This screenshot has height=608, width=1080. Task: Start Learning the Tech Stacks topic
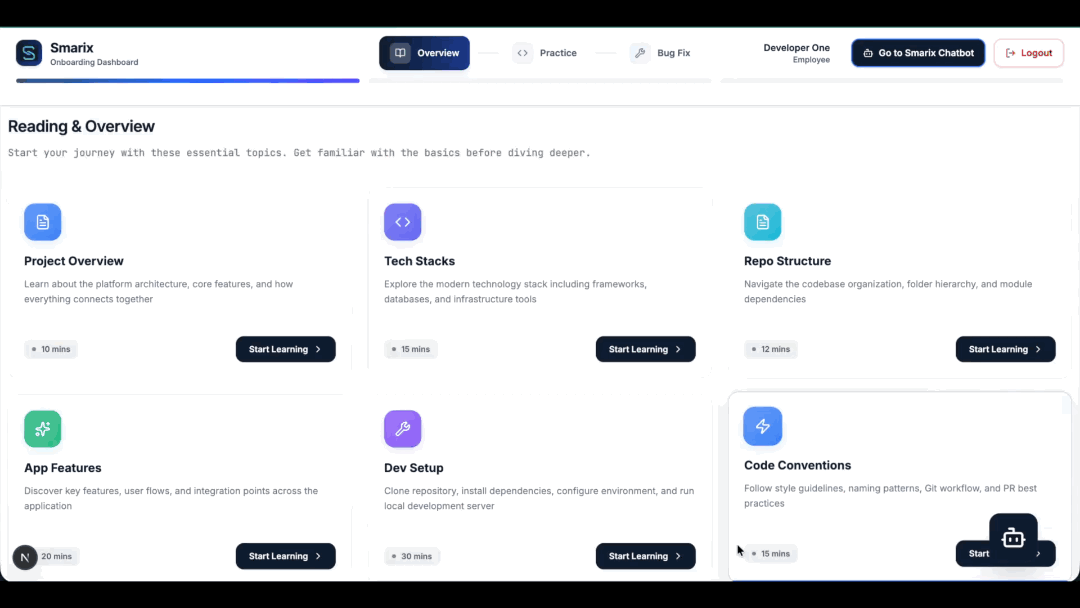click(x=645, y=349)
